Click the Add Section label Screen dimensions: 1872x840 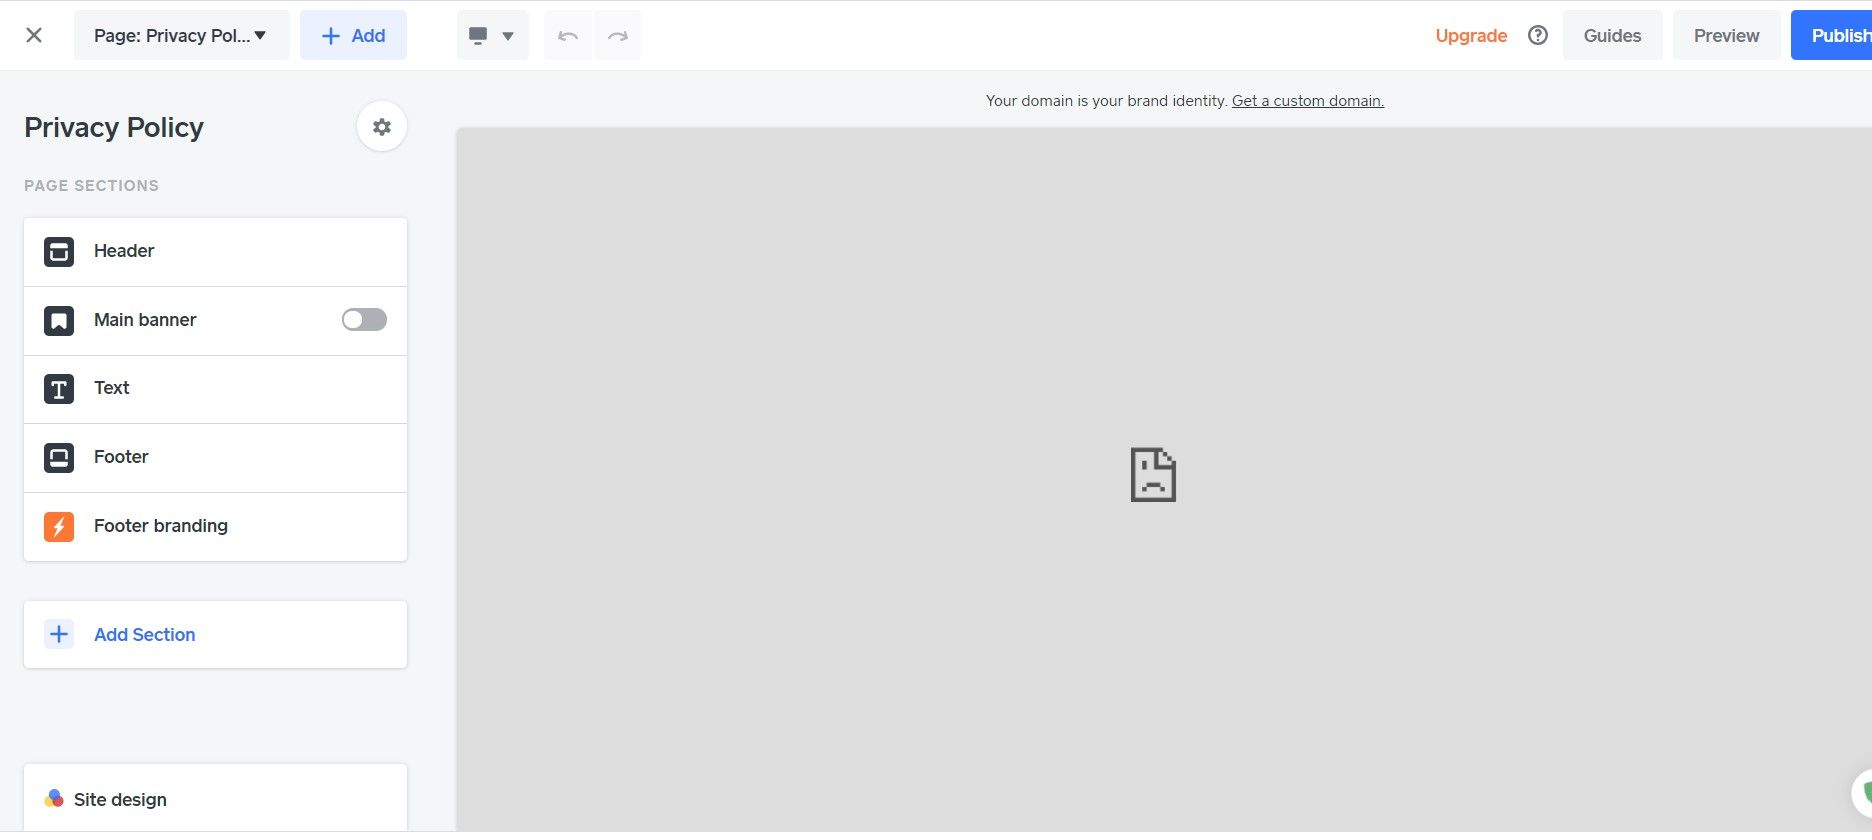tap(145, 635)
